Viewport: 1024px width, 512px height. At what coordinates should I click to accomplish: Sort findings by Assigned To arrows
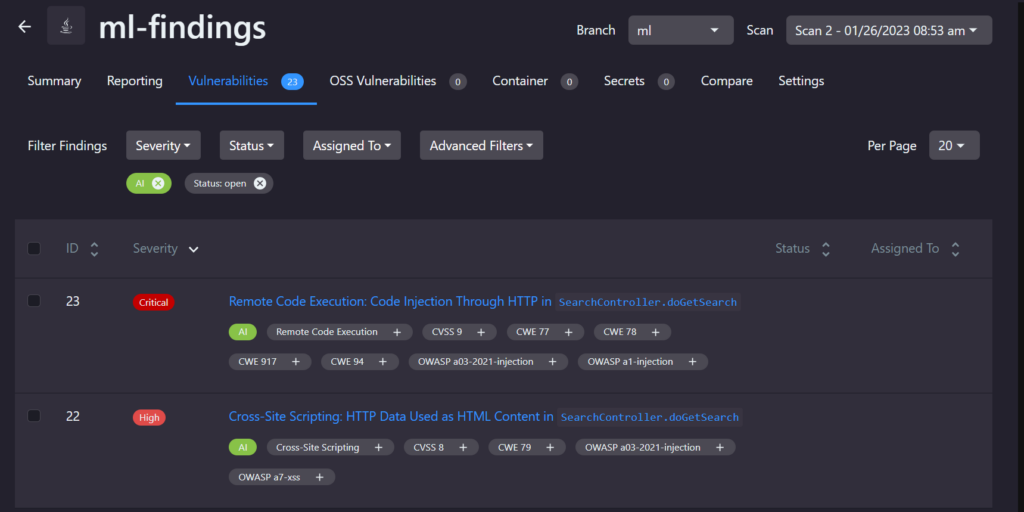pyautogui.click(x=955, y=249)
